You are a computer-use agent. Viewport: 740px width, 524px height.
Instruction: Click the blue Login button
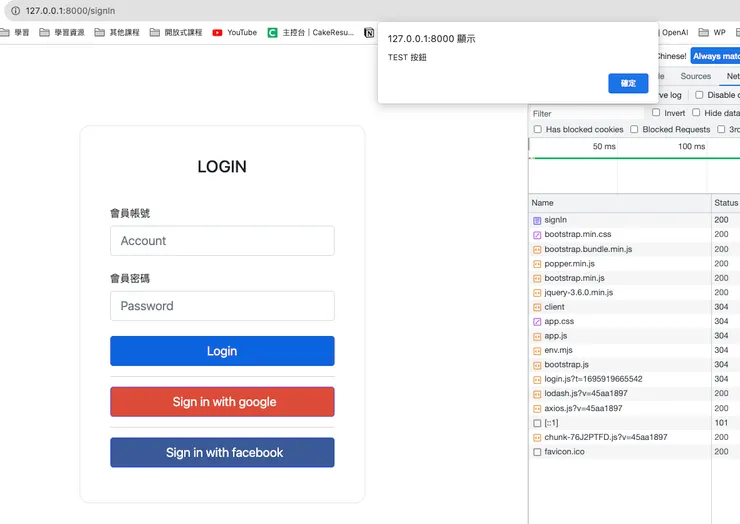click(x=222, y=351)
